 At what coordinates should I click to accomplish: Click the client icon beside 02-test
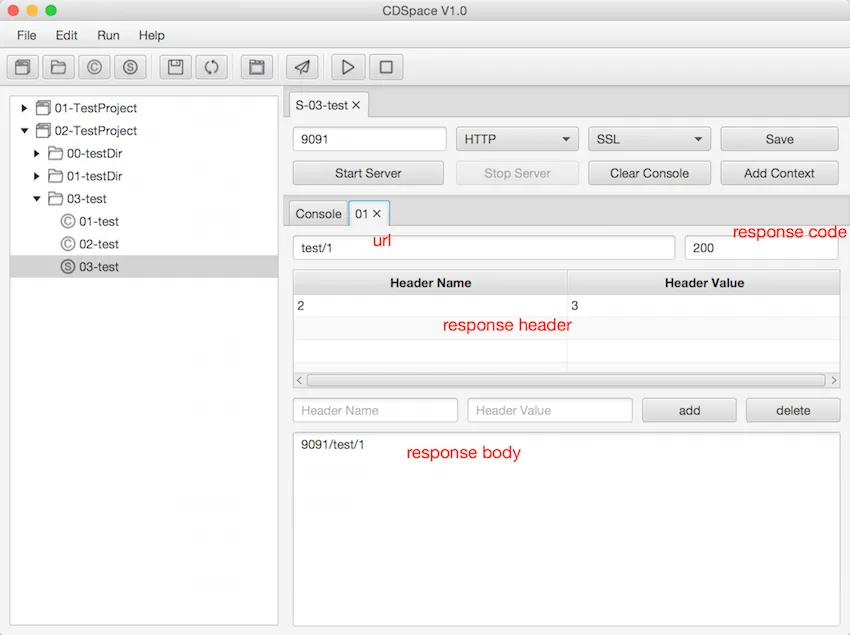click(68, 244)
